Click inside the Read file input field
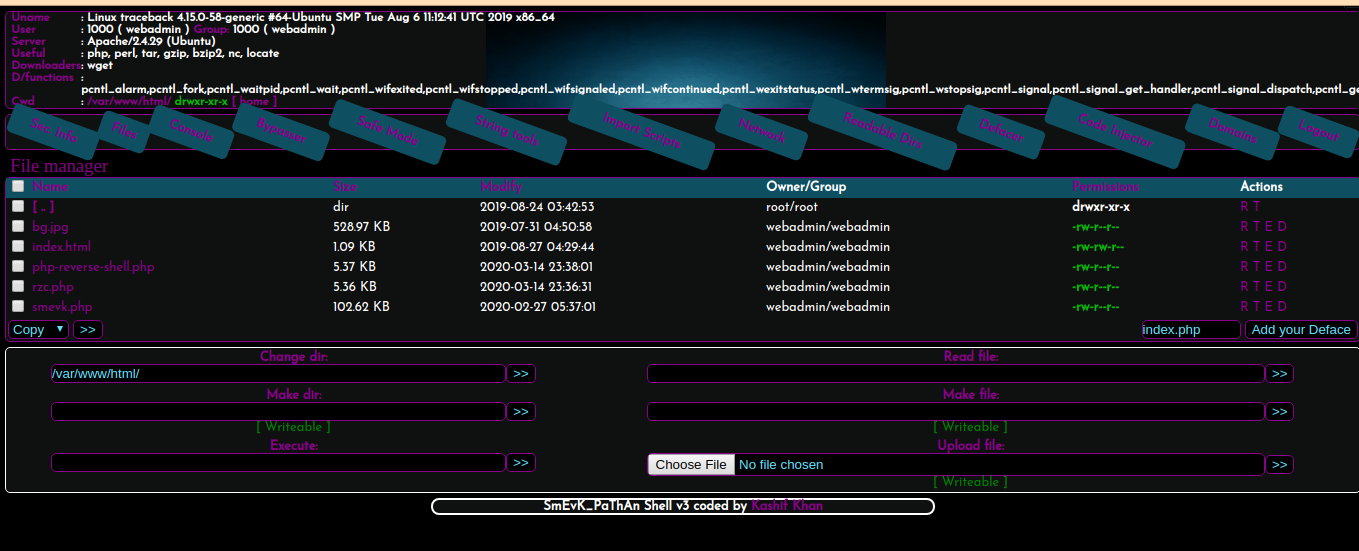 955,374
